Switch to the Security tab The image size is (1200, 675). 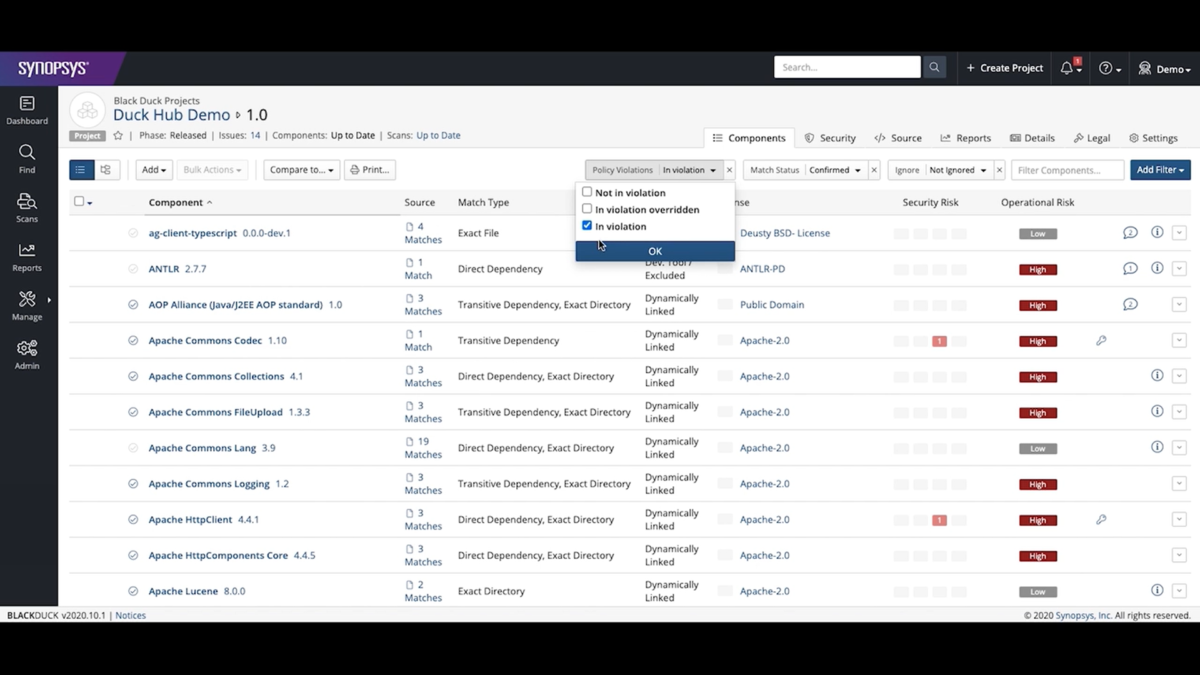click(830, 138)
